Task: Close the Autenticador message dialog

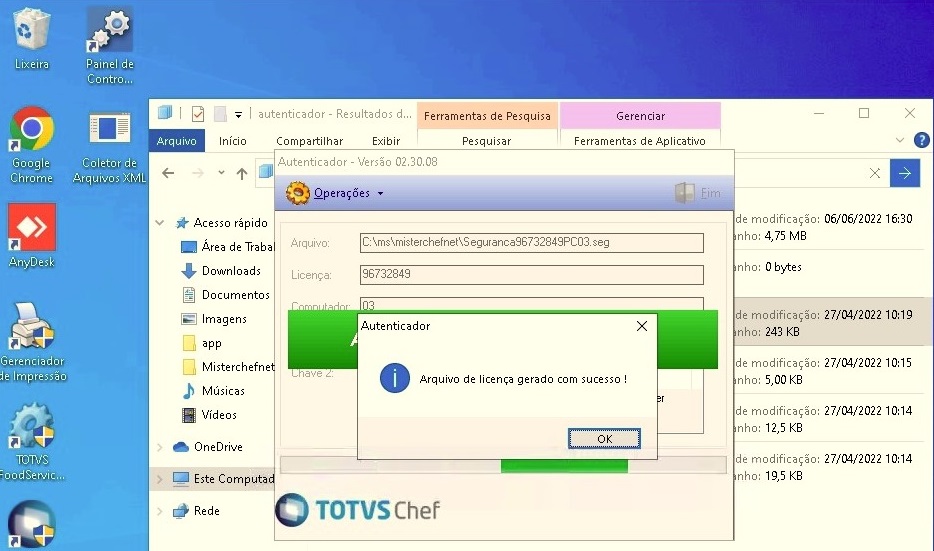Action: [x=642, y=326]
